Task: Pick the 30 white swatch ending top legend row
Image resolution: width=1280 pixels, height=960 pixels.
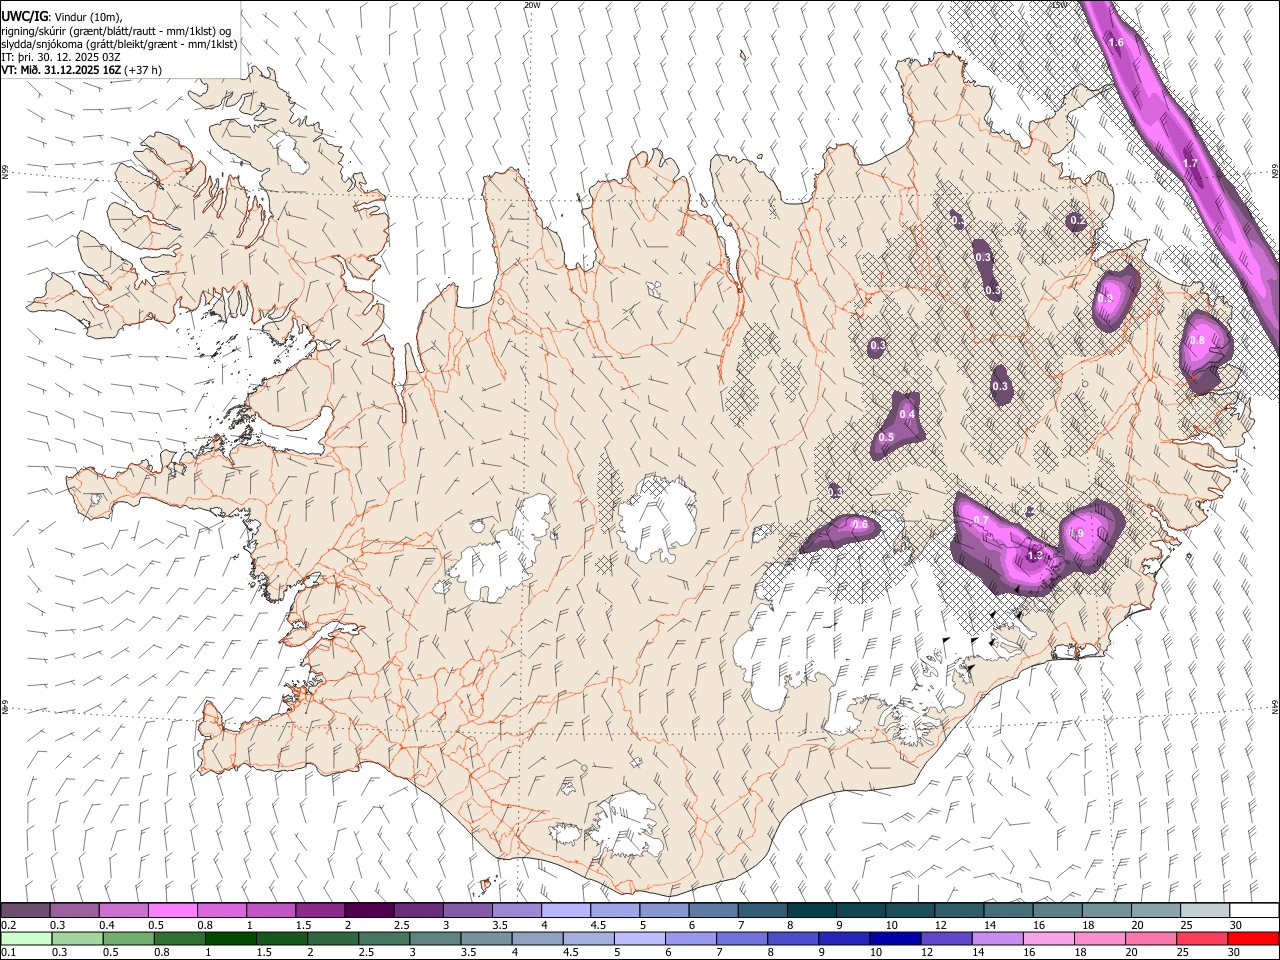Action: (x=1253, y=911)
